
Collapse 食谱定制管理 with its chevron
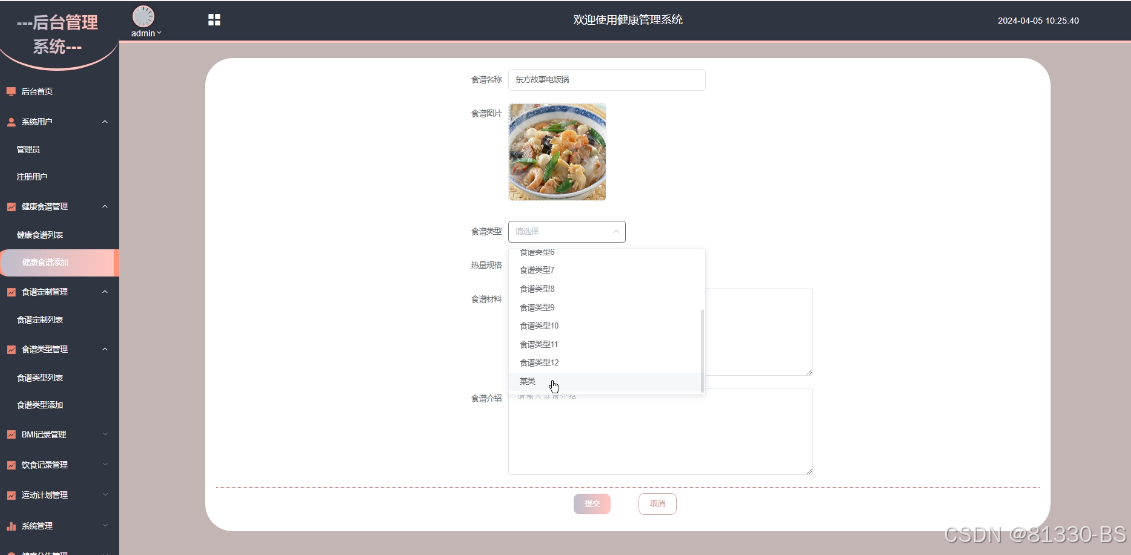click(x=105, y=292)
